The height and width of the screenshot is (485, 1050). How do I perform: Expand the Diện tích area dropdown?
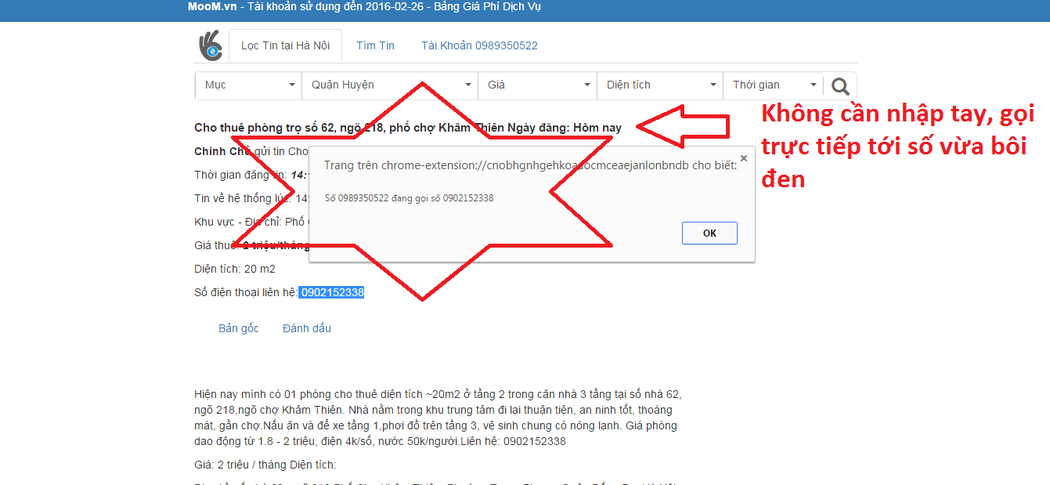tap(659, 86)
